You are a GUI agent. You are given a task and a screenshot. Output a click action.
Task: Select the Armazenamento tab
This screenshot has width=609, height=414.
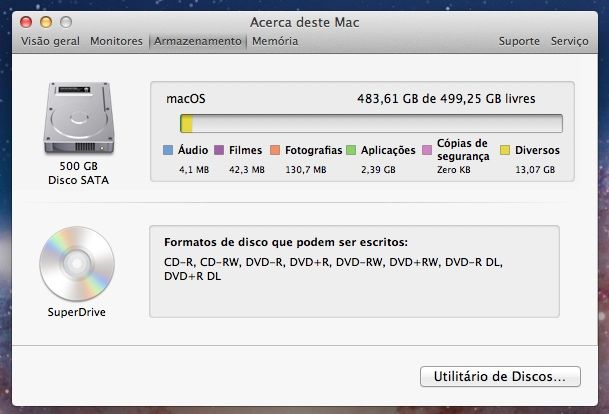pos(198,41)
